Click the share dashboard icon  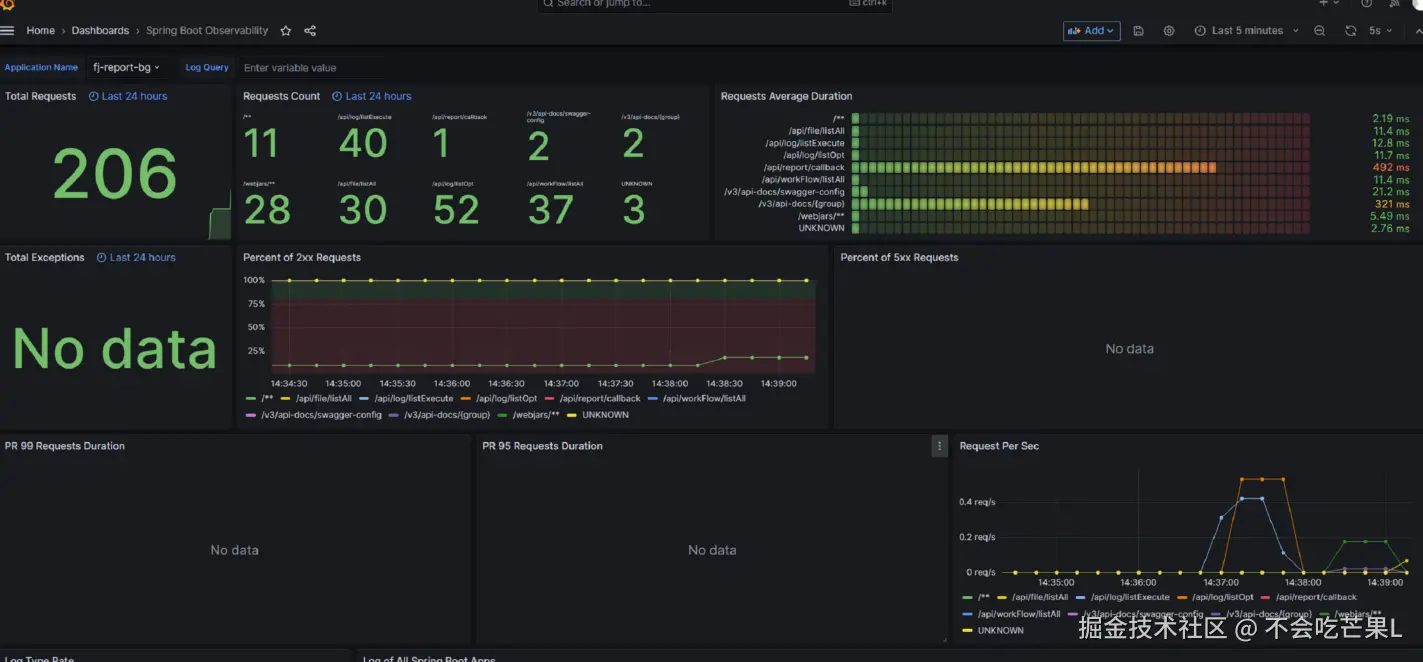(x=310, y=31)
